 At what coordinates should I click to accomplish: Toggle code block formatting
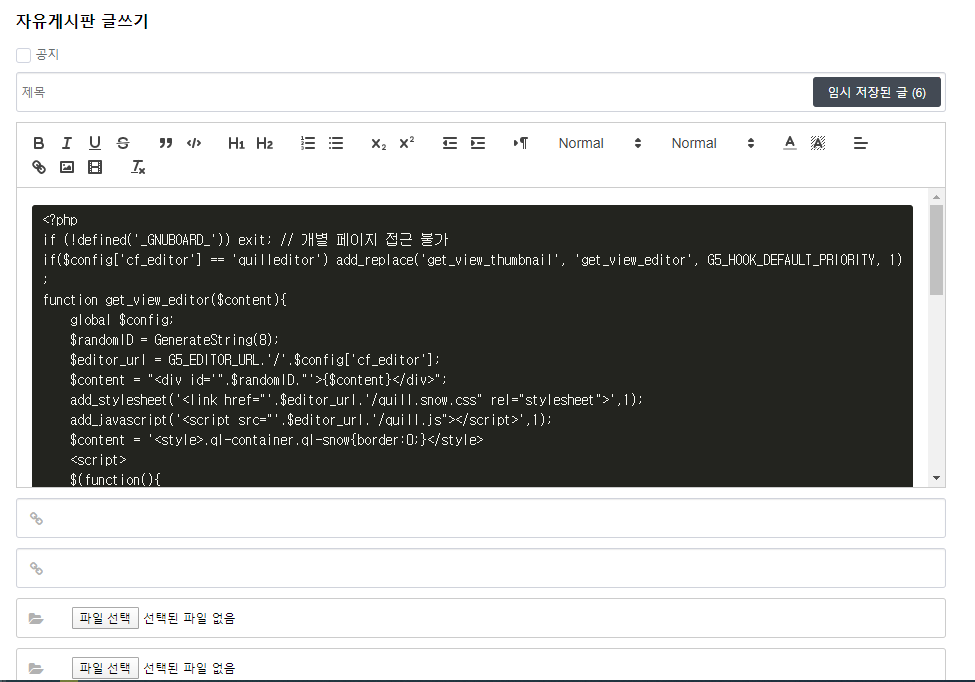(194, 143)
